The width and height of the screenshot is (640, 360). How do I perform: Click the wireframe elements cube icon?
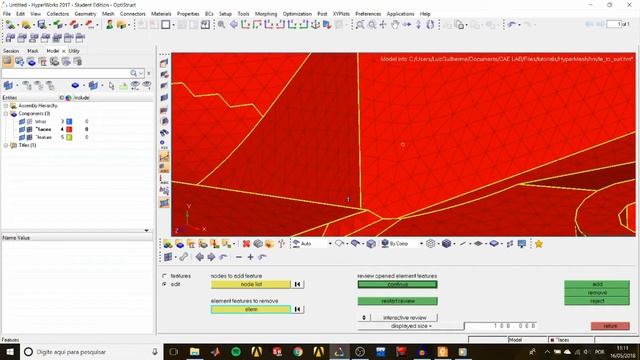(x=431, y=244)
